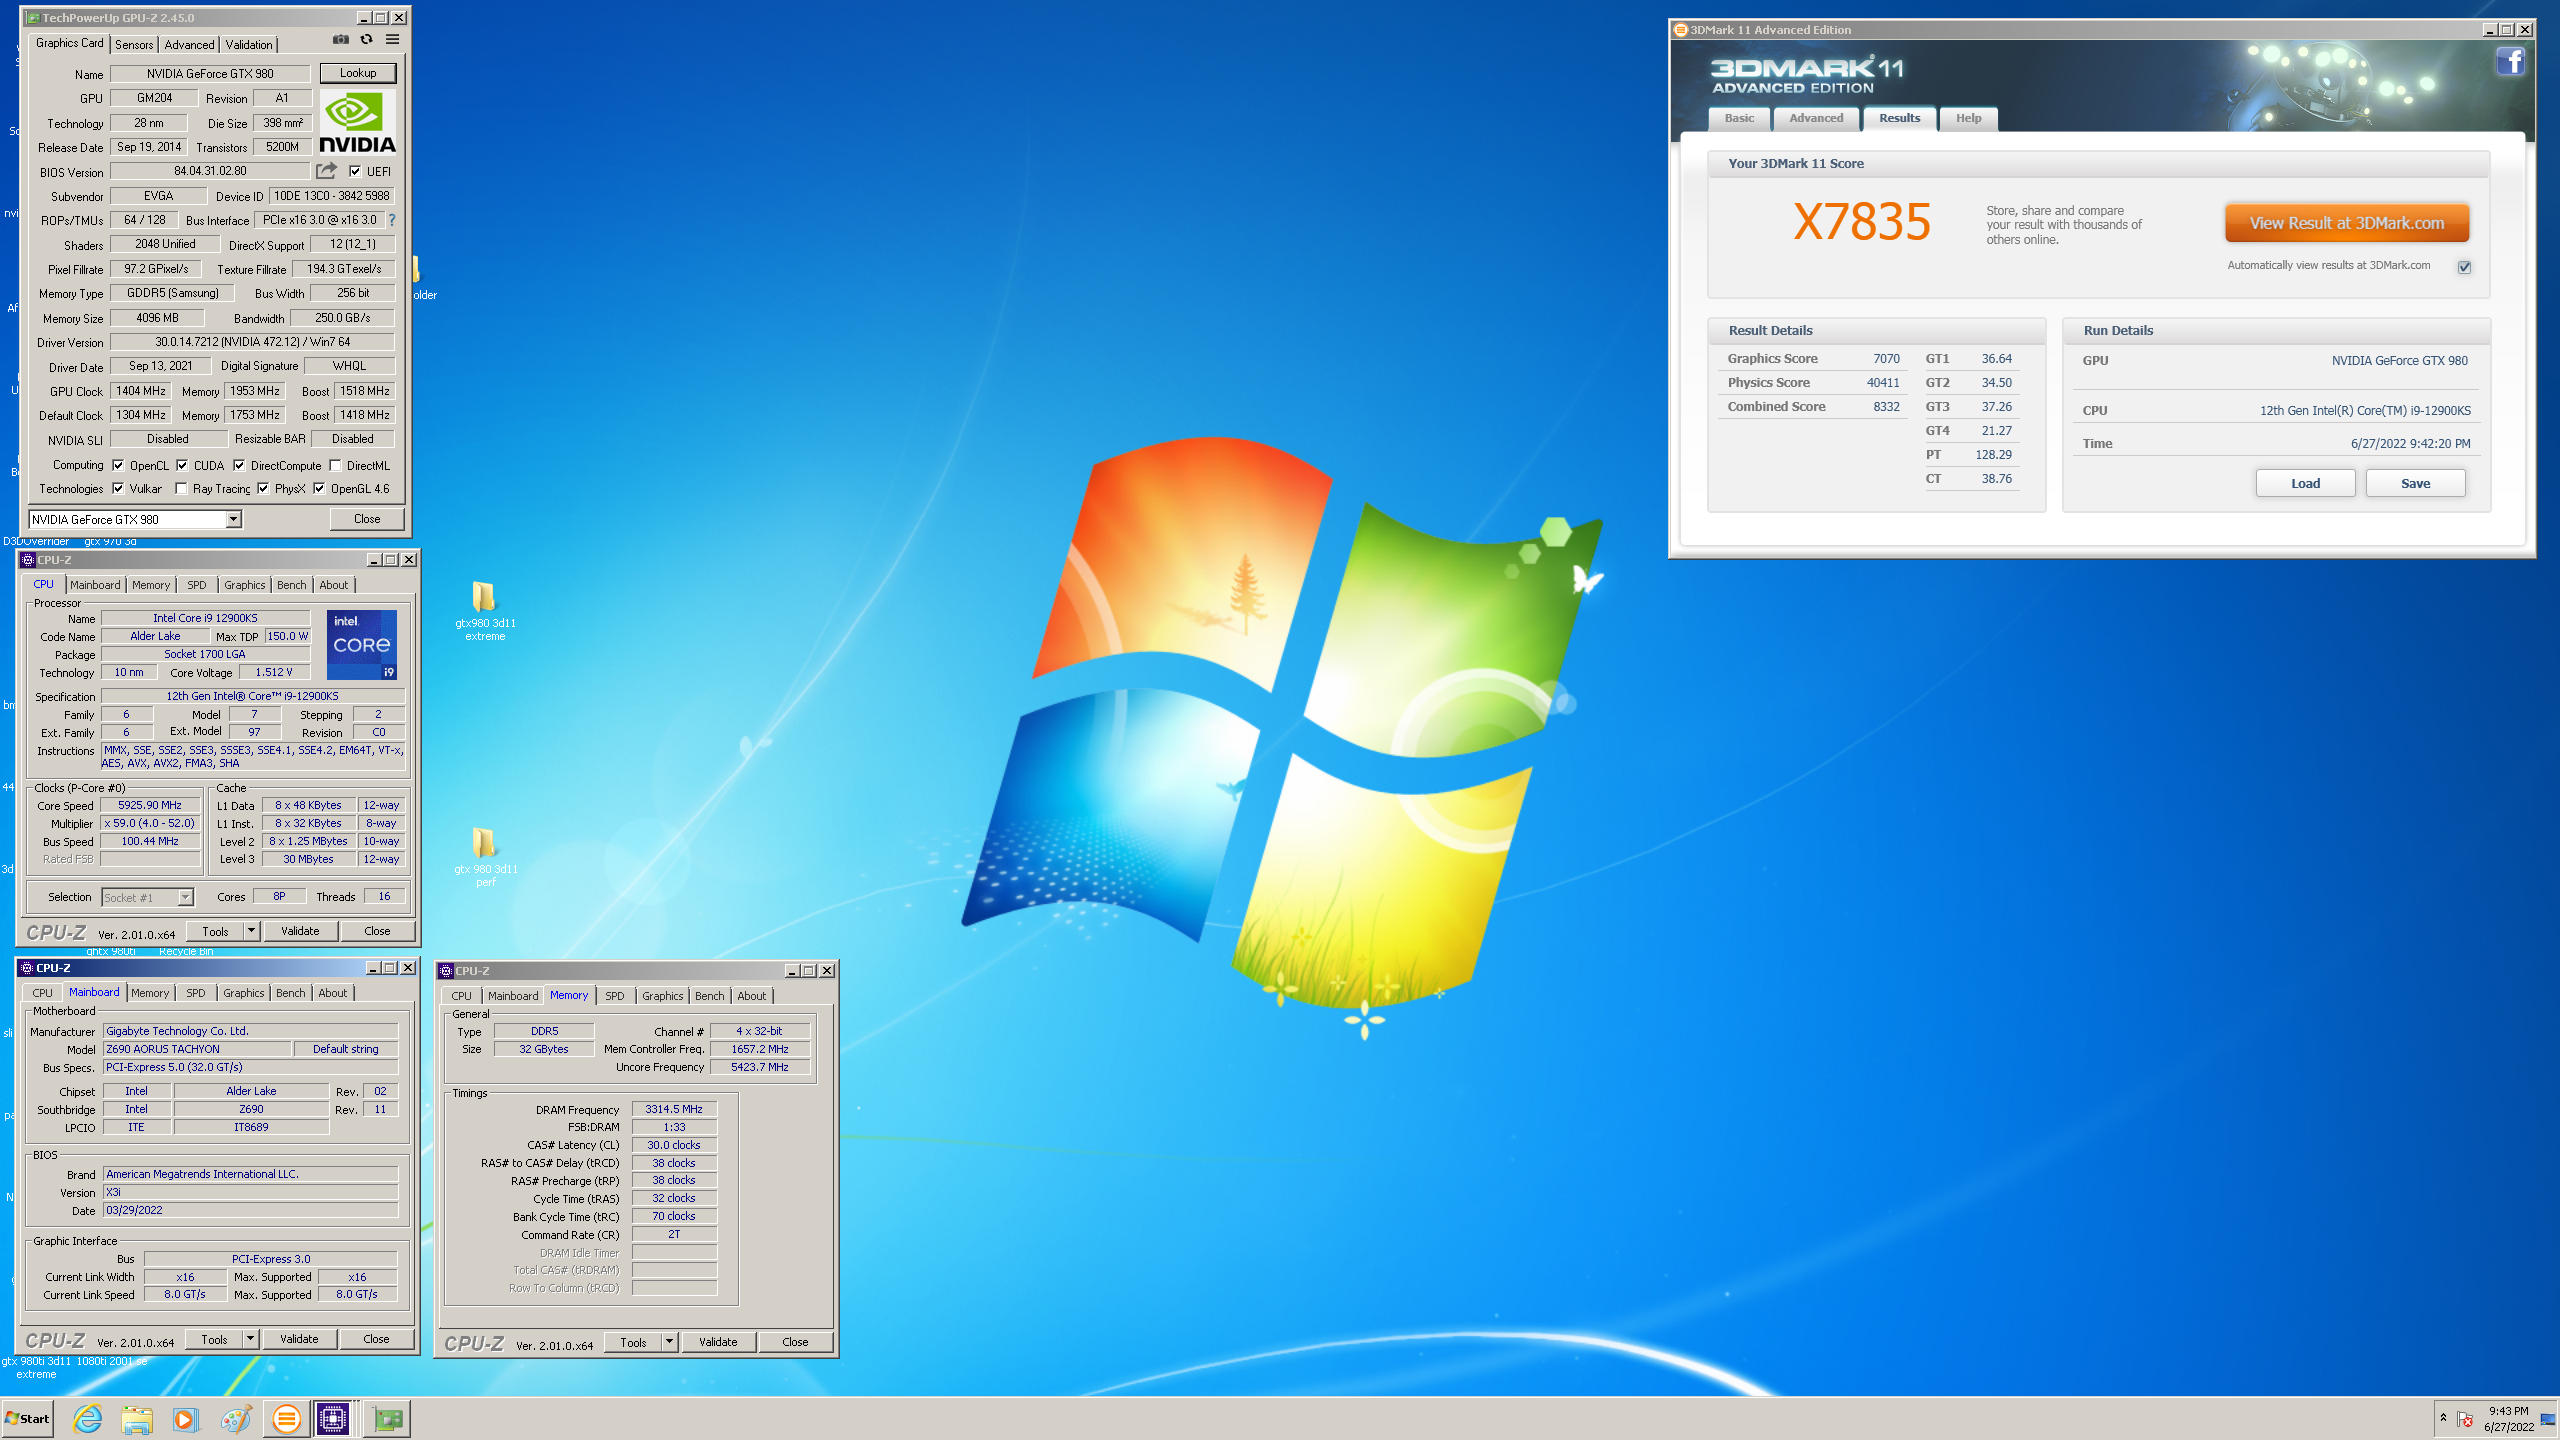Click the Facebook icon in 3DMark 11
The height and width of the screenshot is (1440, 2560).
pos(2510,62)
